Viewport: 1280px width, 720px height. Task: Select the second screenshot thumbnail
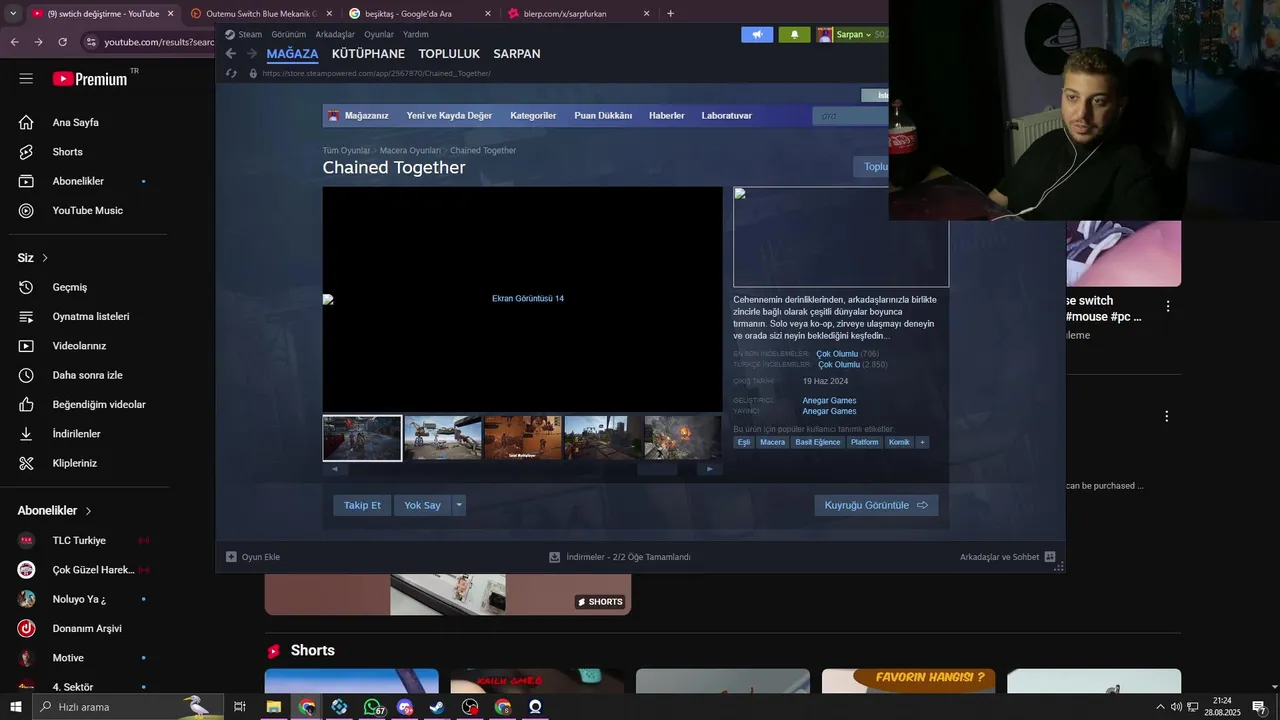click(x=443, y=438)
